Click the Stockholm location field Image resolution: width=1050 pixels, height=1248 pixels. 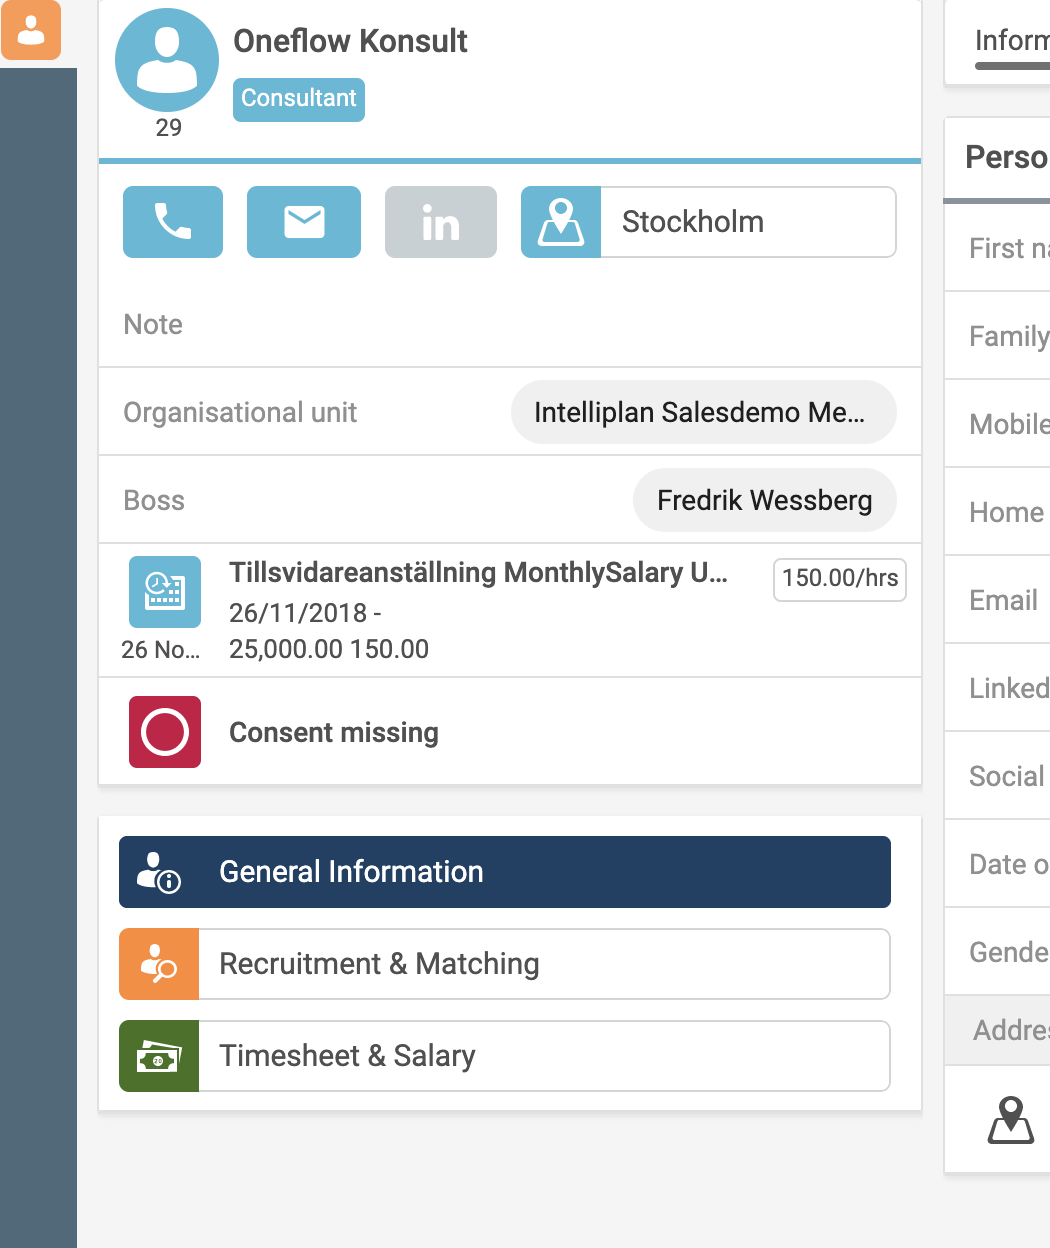(747, 222)
